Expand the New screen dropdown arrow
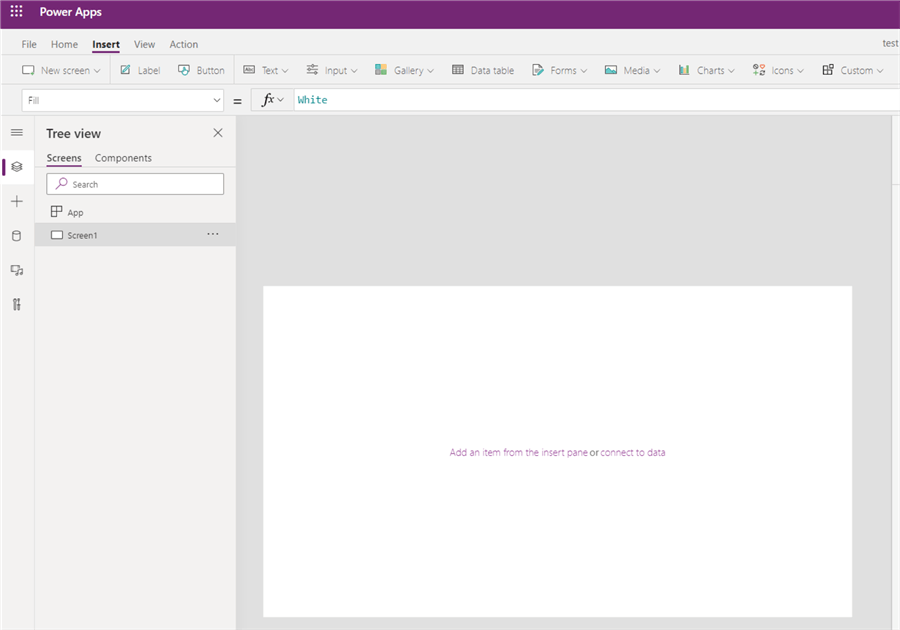900x630 pixels. point(97,71)
